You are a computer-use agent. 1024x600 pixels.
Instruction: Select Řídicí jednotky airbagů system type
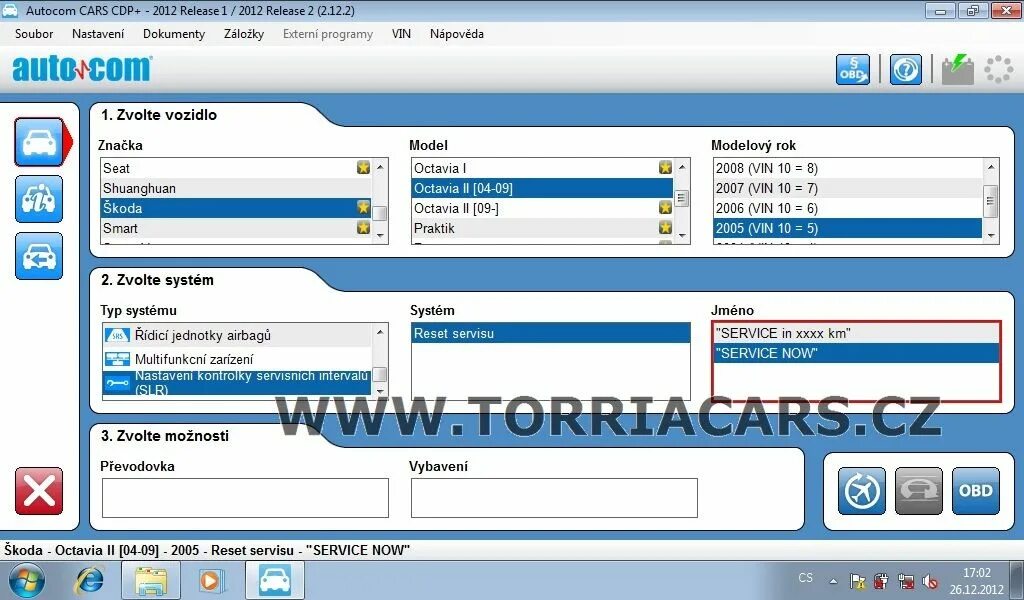[x=236, y=335]
